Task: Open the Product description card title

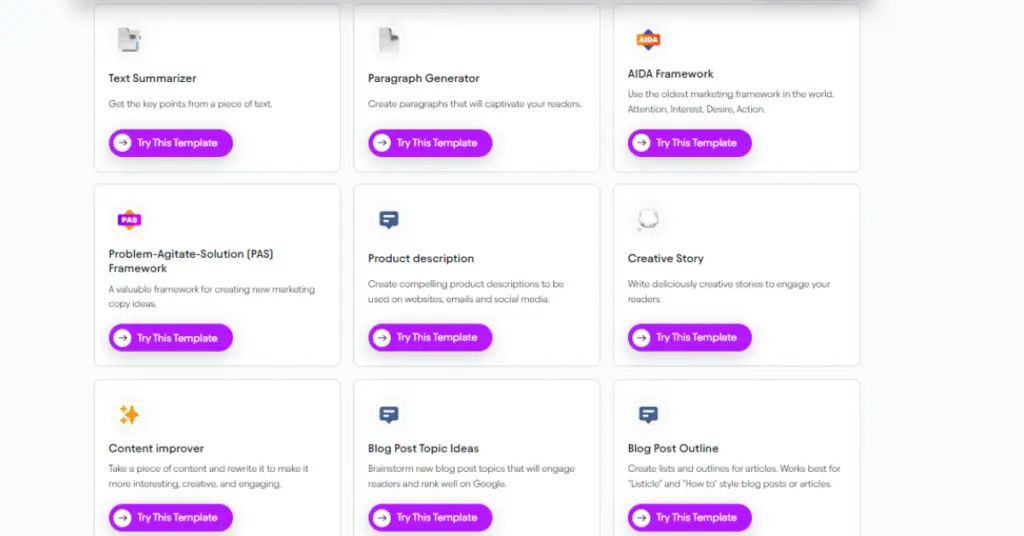Action: [x=421, y=259]
